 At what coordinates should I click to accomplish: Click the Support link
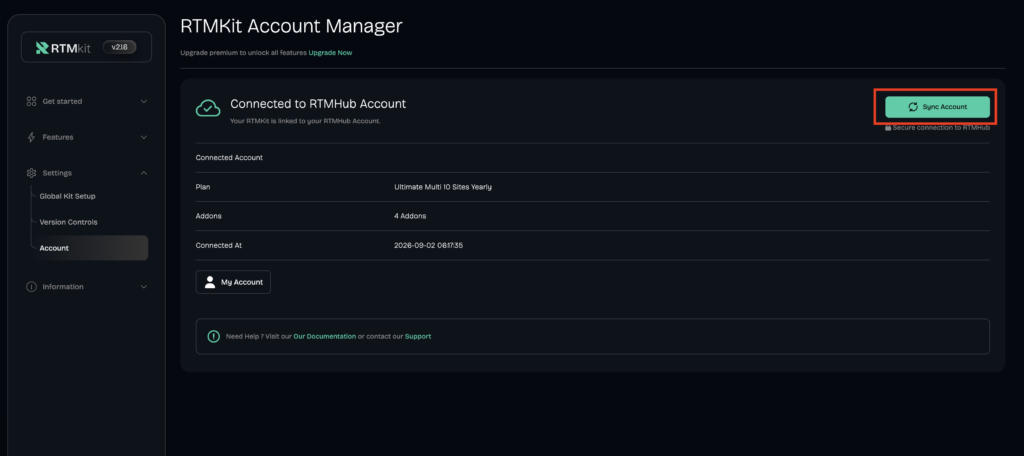tap(418, 336)
